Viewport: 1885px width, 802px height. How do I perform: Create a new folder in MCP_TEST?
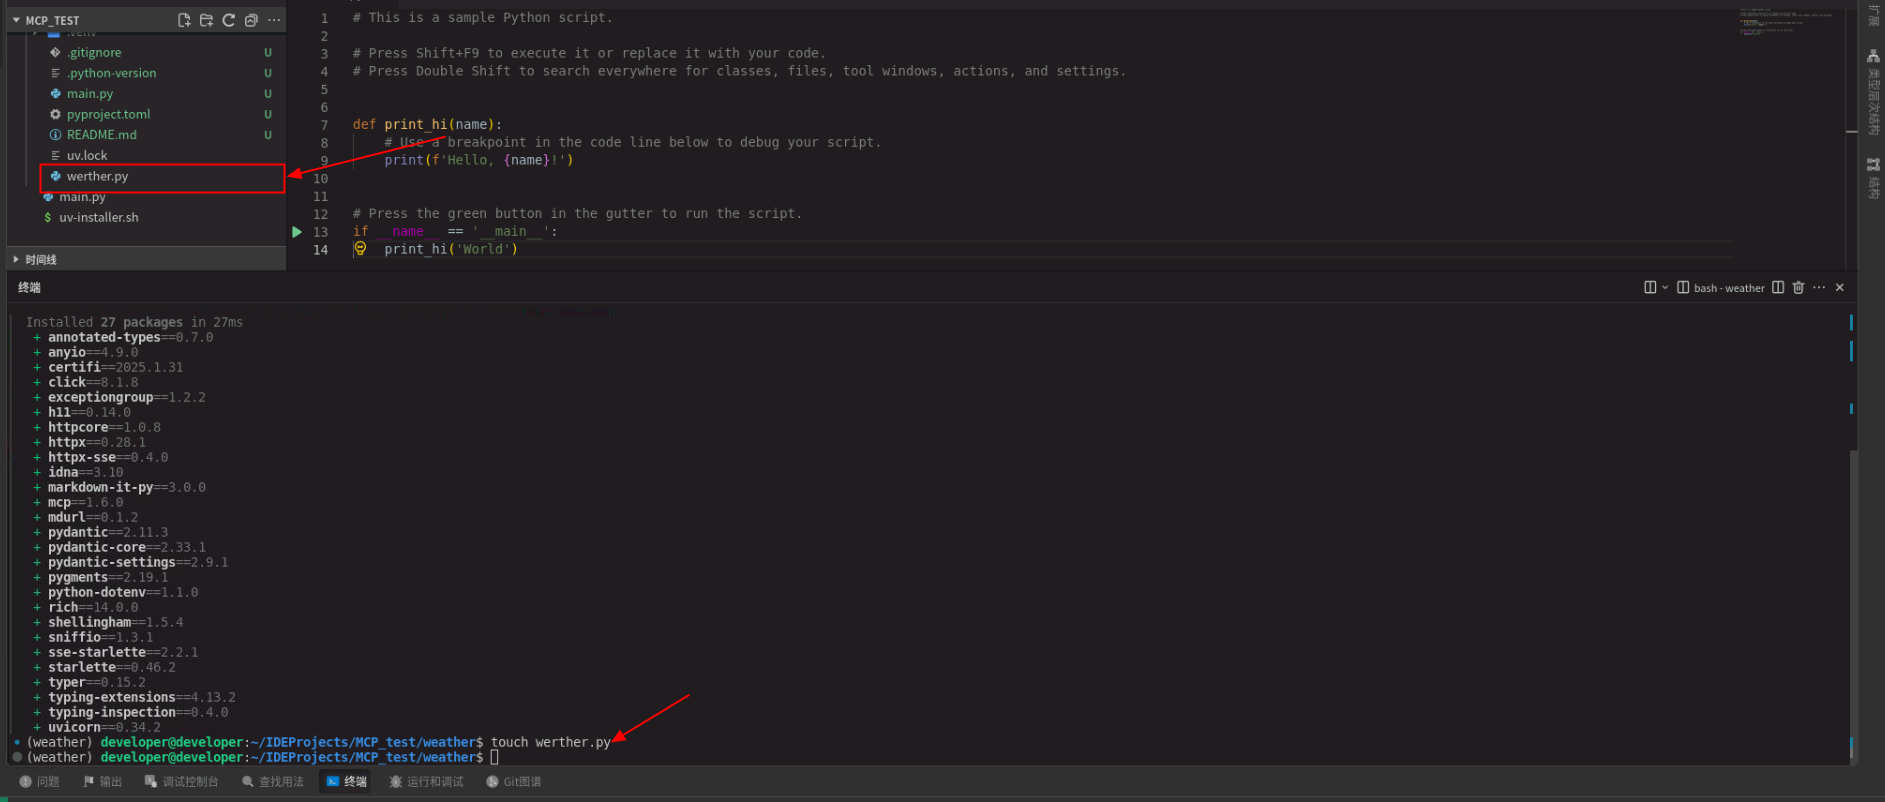(x=206, y=20)
